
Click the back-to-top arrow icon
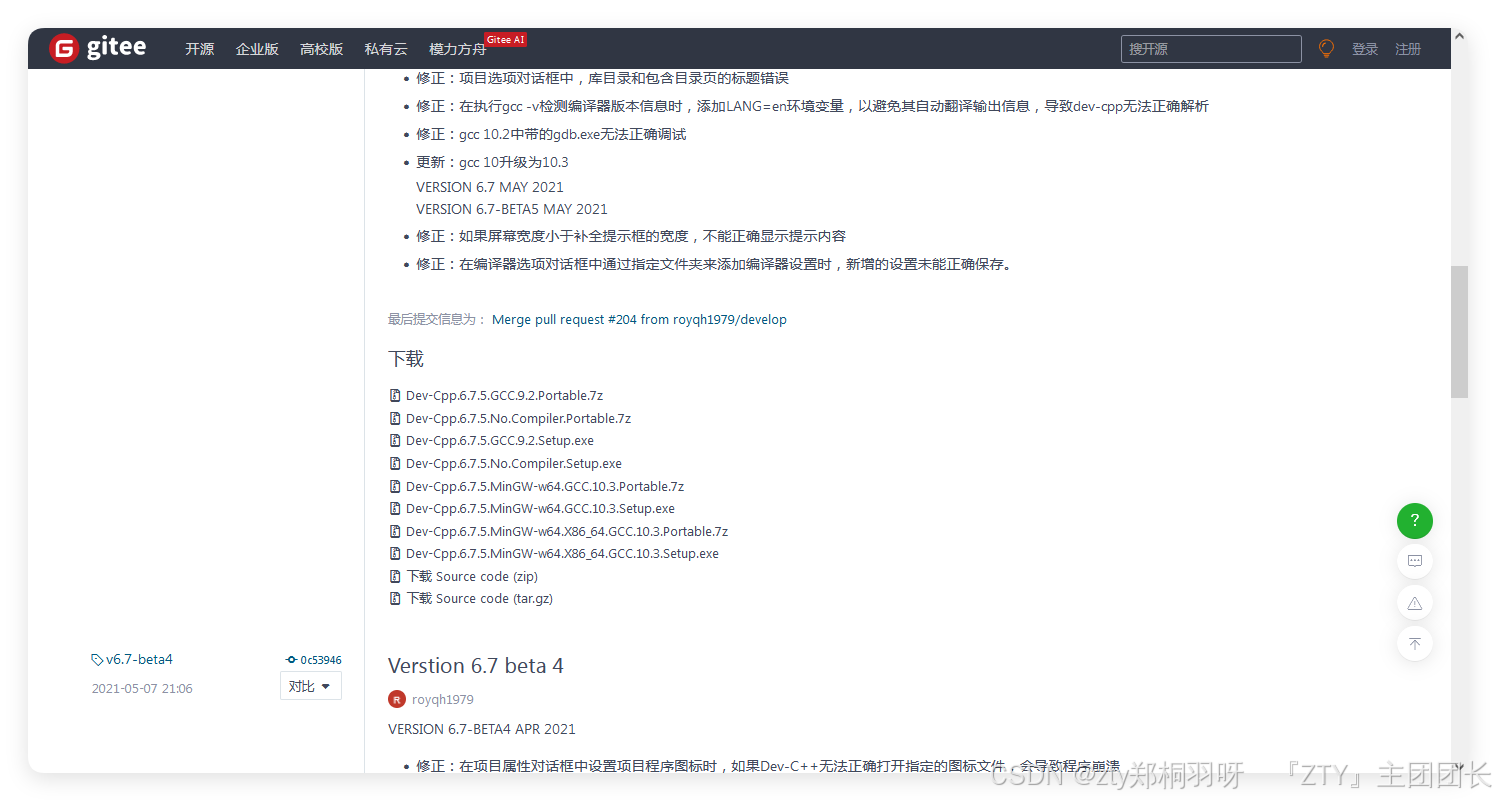point(1415,643)
